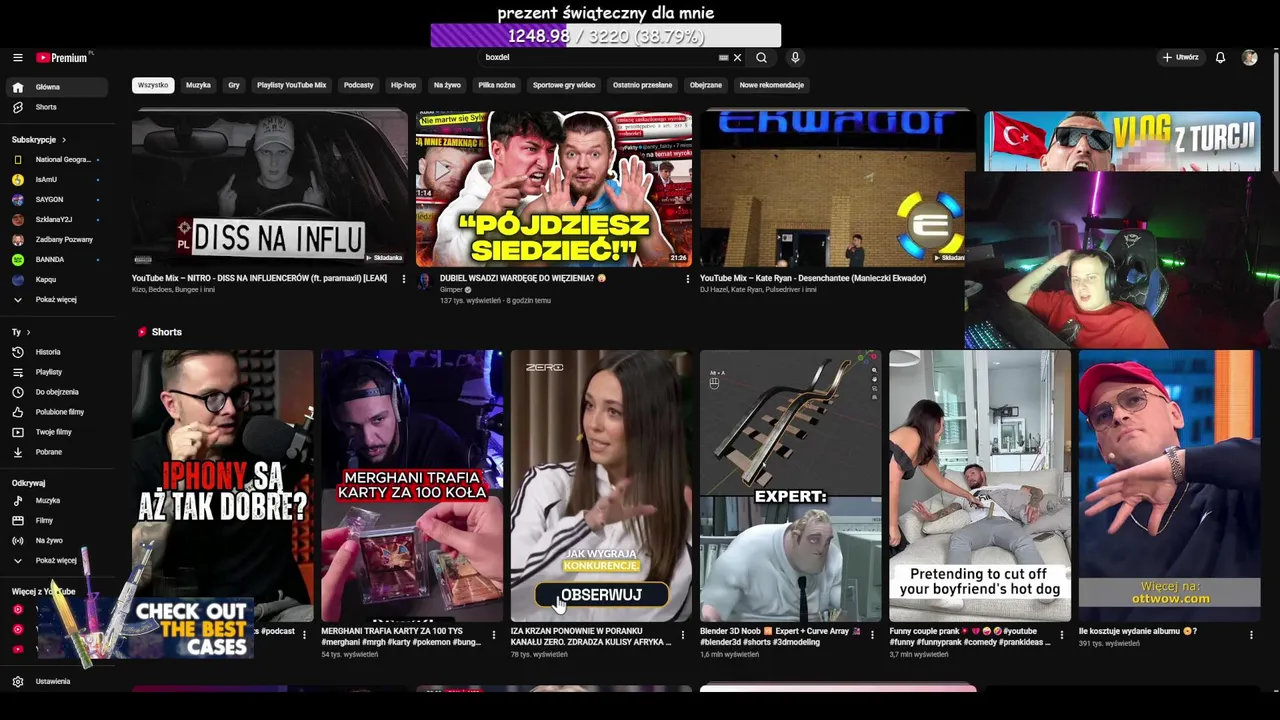Screen dimensions: 1280x720
Task: Open the DUBIEL WSADZI WARDĘGĘ video title
Action: click(523, 278)
